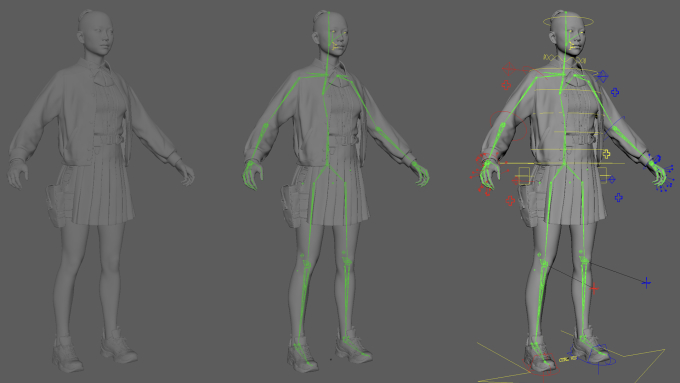Image resolution: width=680 pixels, height=383 pixels.
Task: Select the small blue diamond control at the hip
Action: 611,179
